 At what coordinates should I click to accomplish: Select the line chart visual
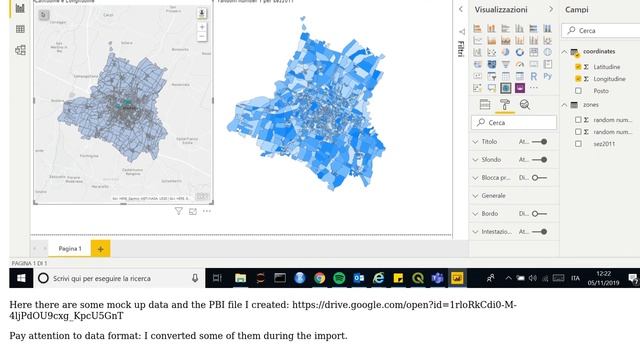tap(477, 40)
